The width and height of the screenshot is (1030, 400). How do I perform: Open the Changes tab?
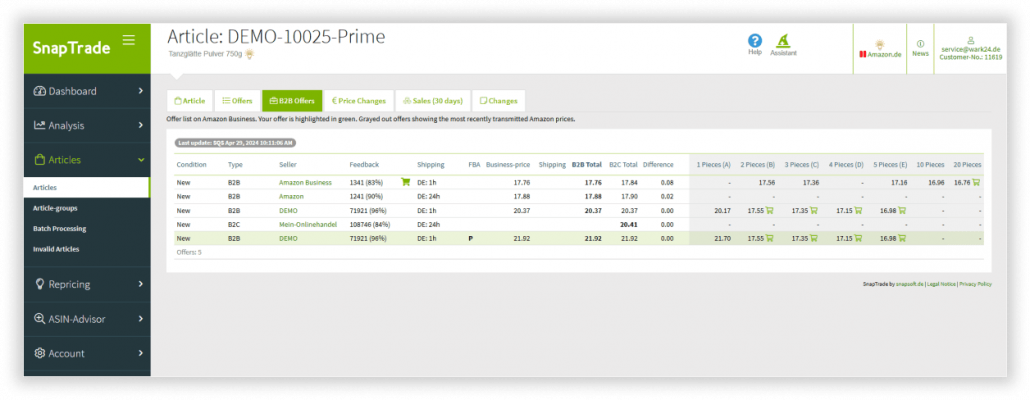coord(499,100)
